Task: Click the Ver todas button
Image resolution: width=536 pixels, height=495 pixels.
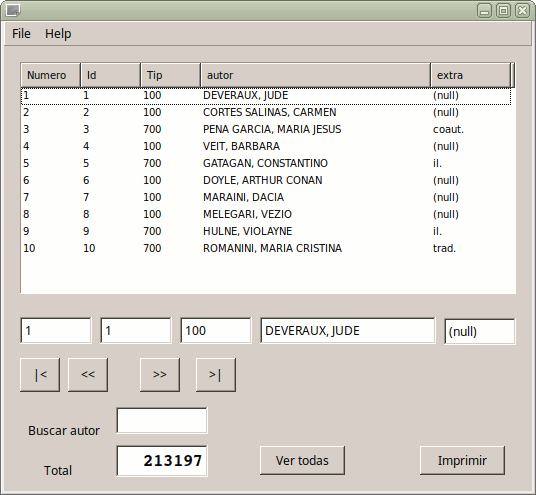Action: pyautogui.click(x=302, y=460)
